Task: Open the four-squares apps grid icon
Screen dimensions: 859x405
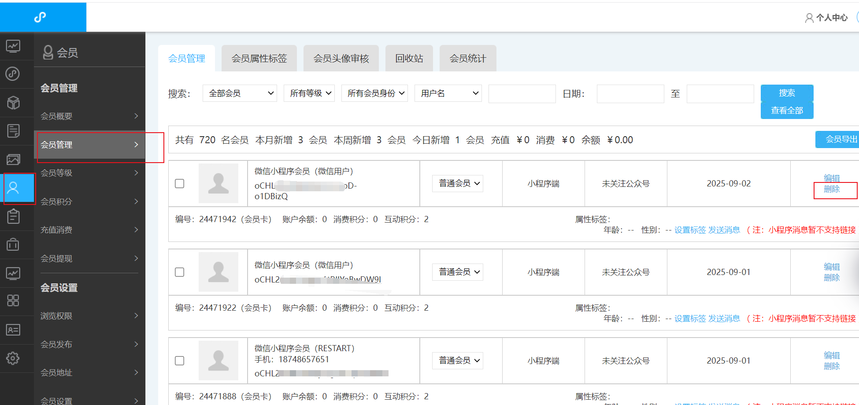Action: click(x=13, y=300)
